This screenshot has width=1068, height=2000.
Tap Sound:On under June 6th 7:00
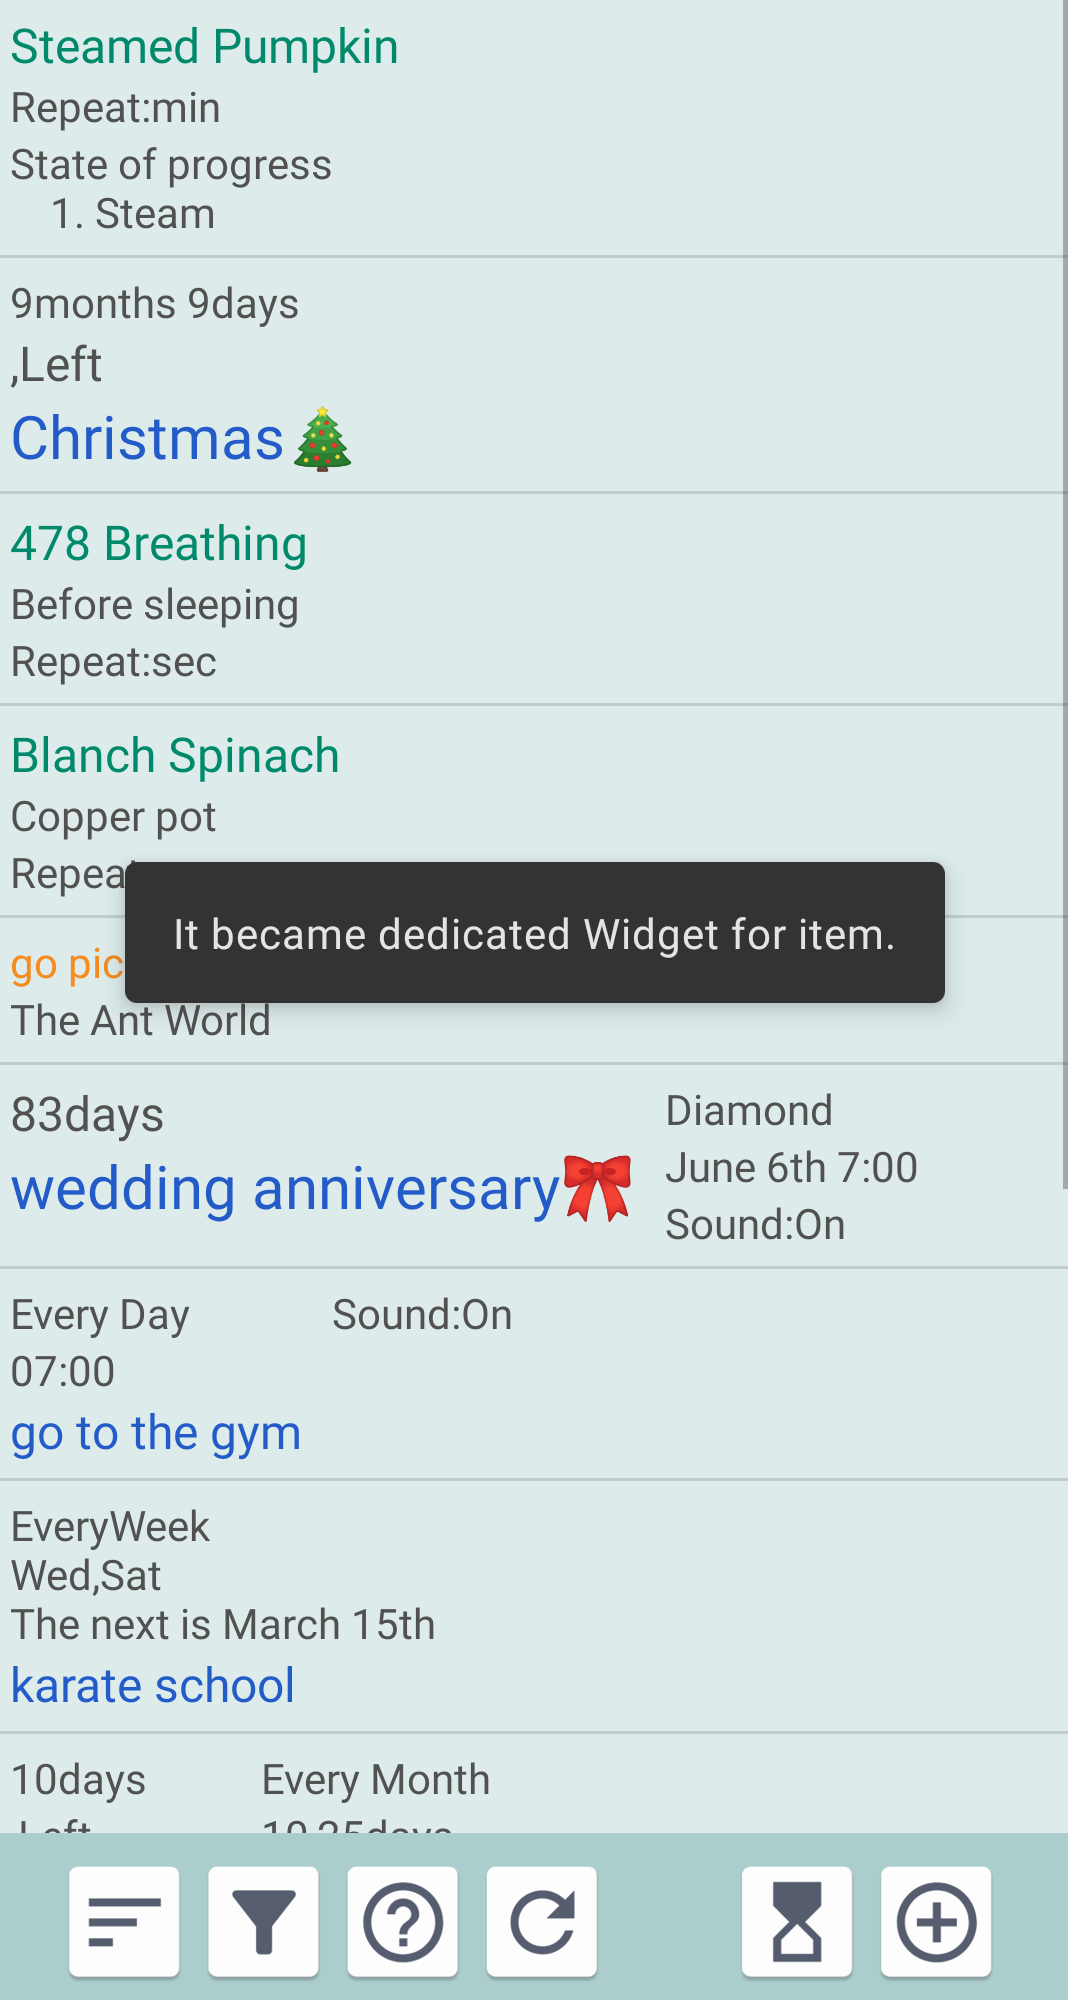755,1225
